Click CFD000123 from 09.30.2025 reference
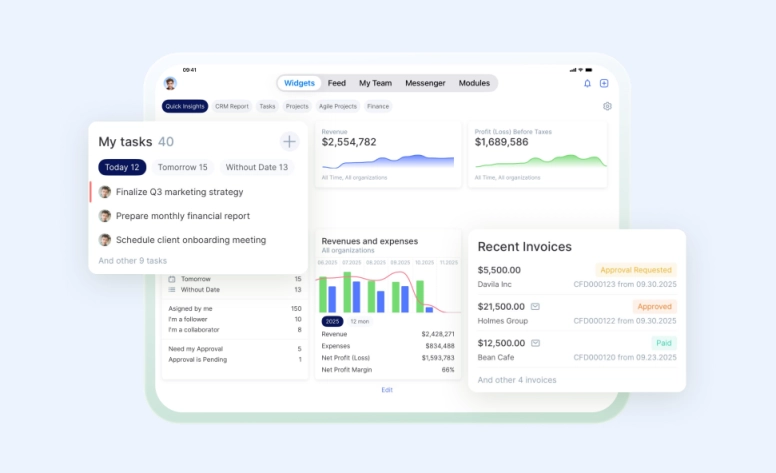 (x=625, y=284)
